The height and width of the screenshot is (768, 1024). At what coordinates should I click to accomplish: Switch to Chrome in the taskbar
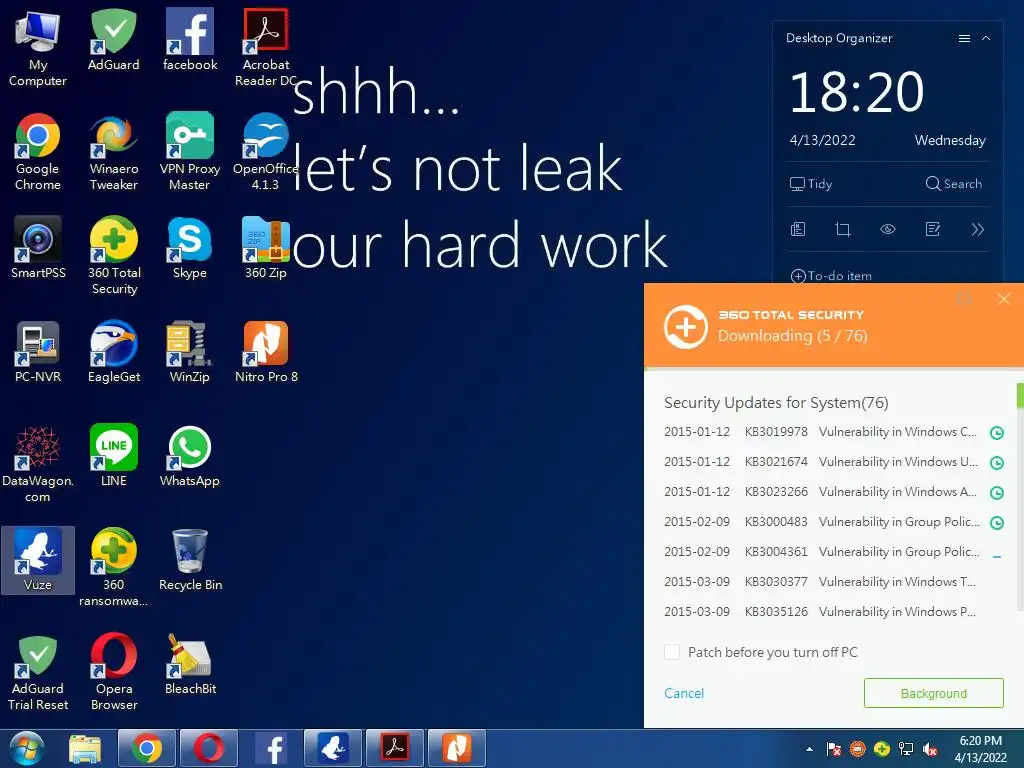[147, 748]
